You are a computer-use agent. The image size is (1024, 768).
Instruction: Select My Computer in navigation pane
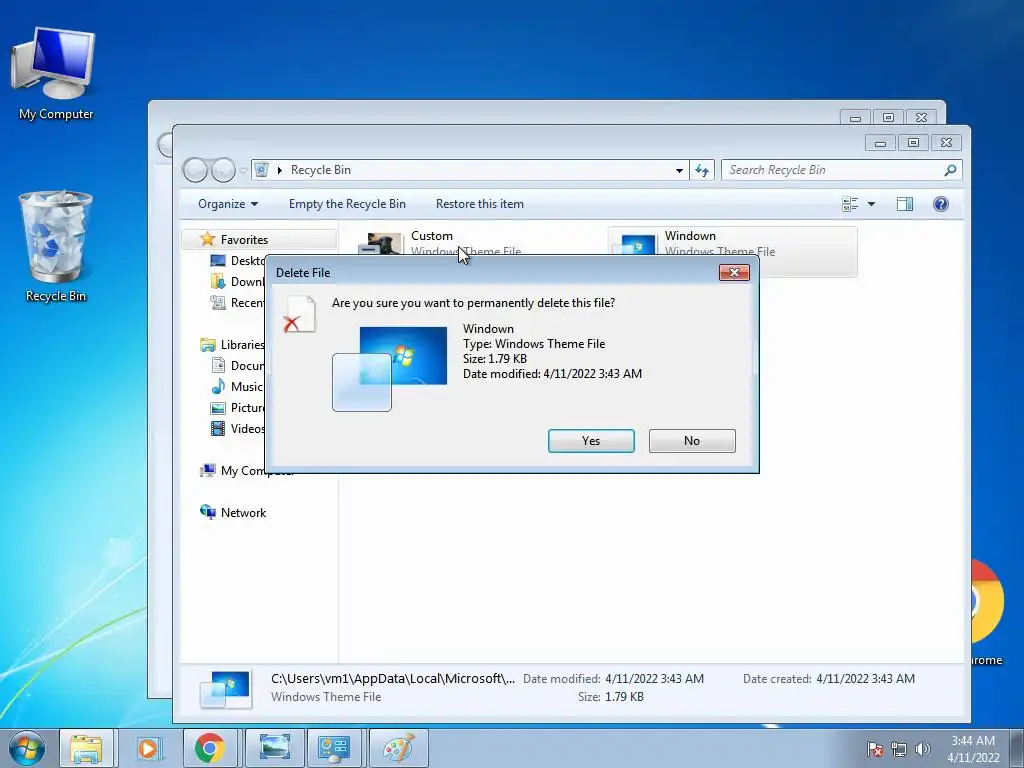click(232, 470)
